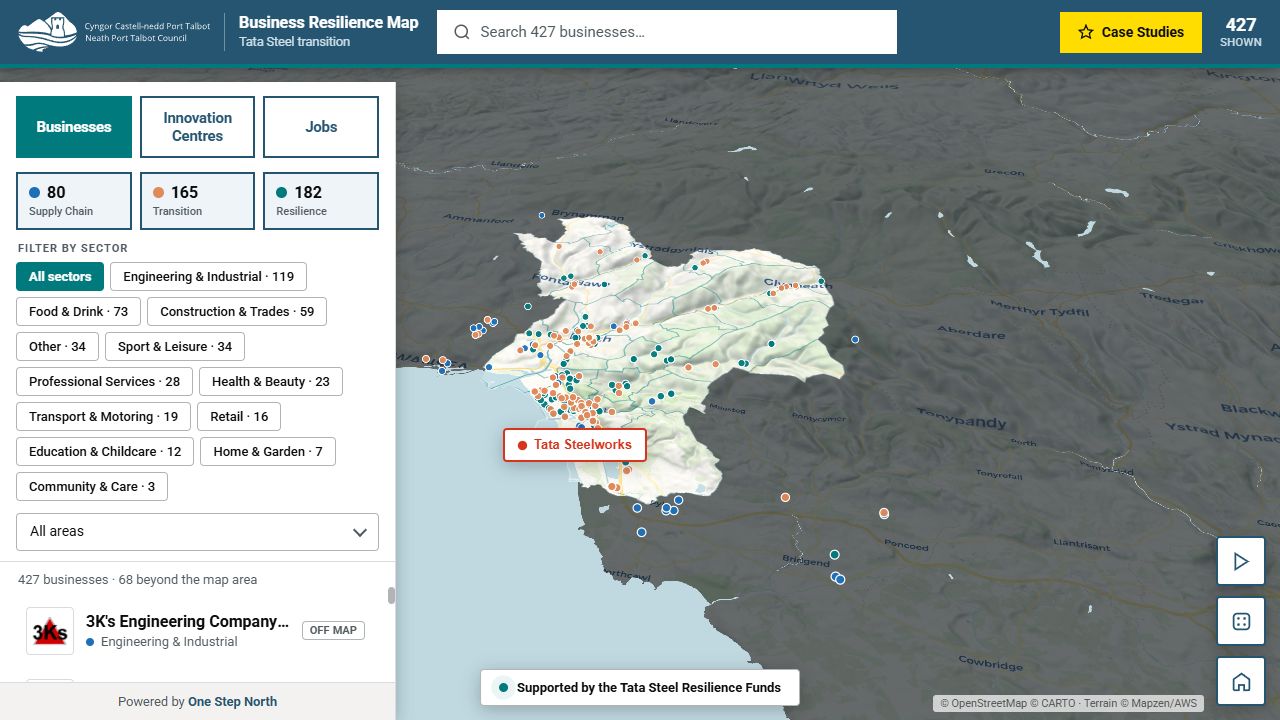Switch to the Businesses tab
The height and width of the screenshot is (720, 1280).
(x=74, y=127)
